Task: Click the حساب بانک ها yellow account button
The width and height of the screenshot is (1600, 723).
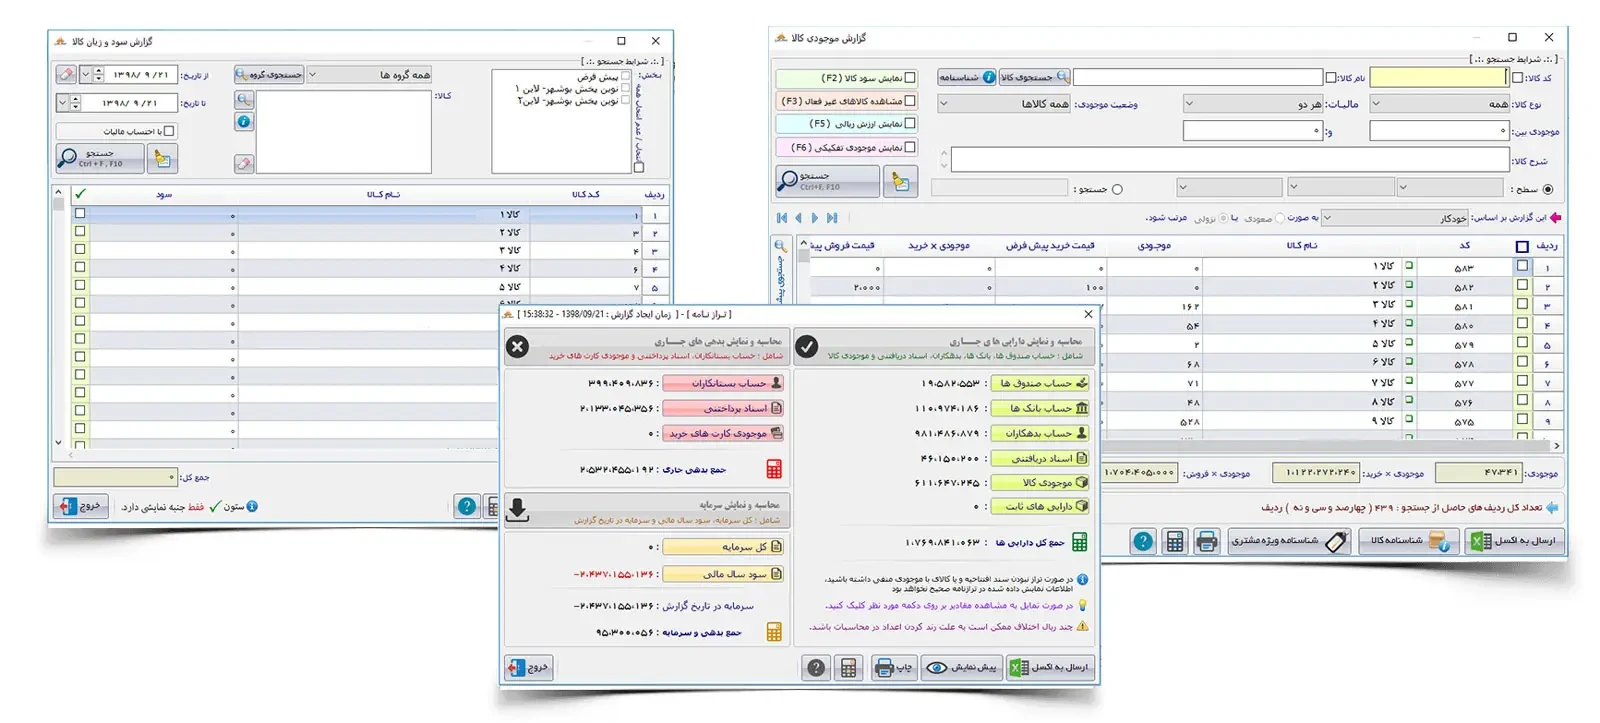Action: click(1040, 408)
